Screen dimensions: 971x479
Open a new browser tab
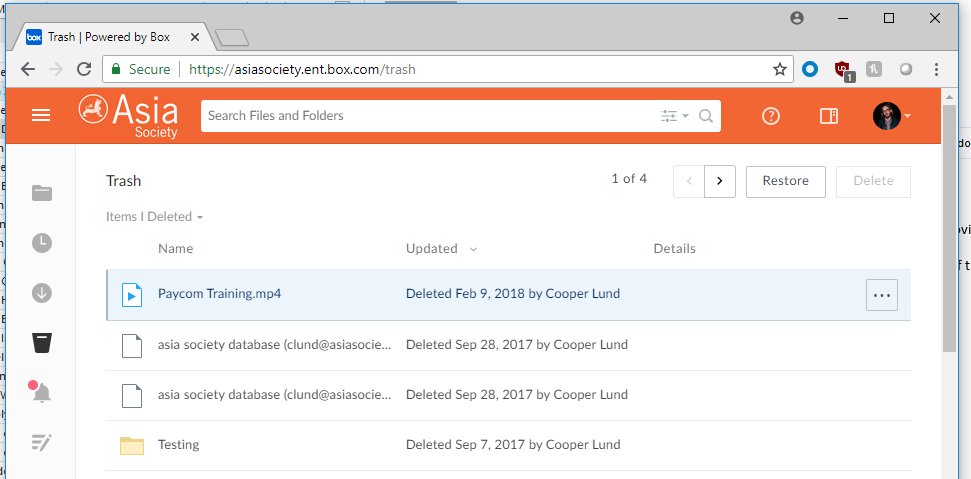click(x=232, y=38)
